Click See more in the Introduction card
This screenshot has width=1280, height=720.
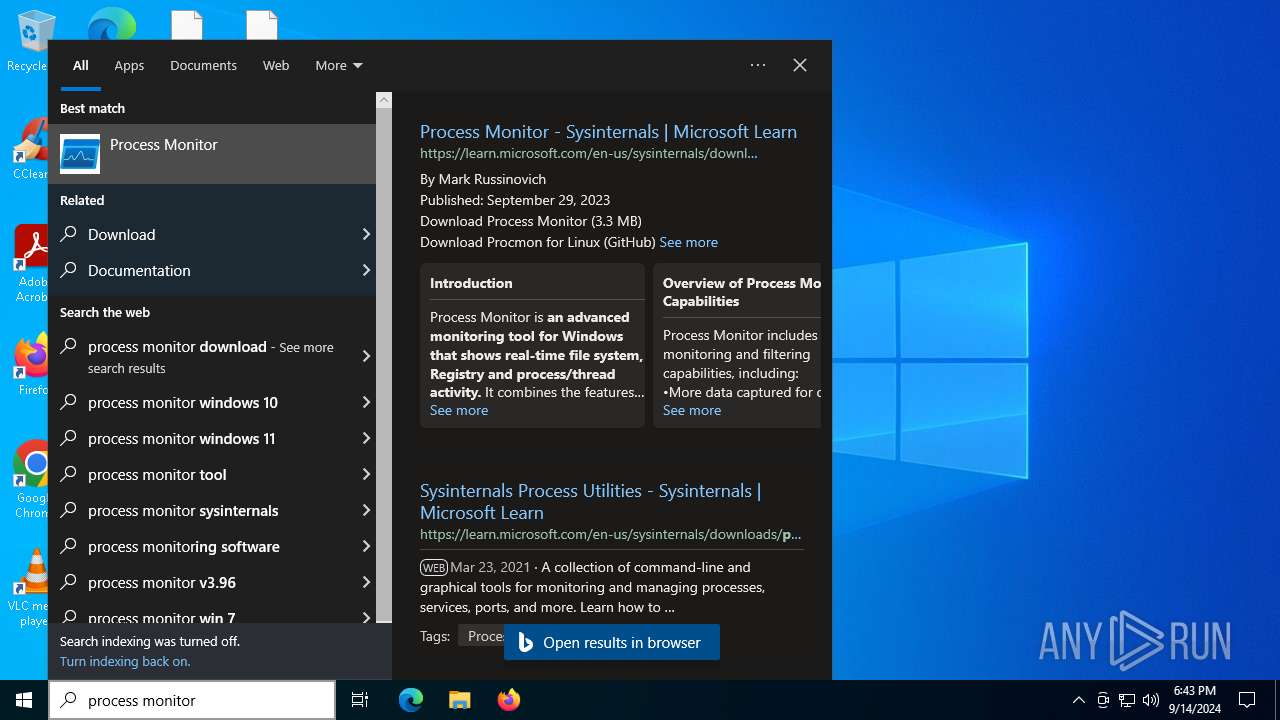click(x=459, y=410)
